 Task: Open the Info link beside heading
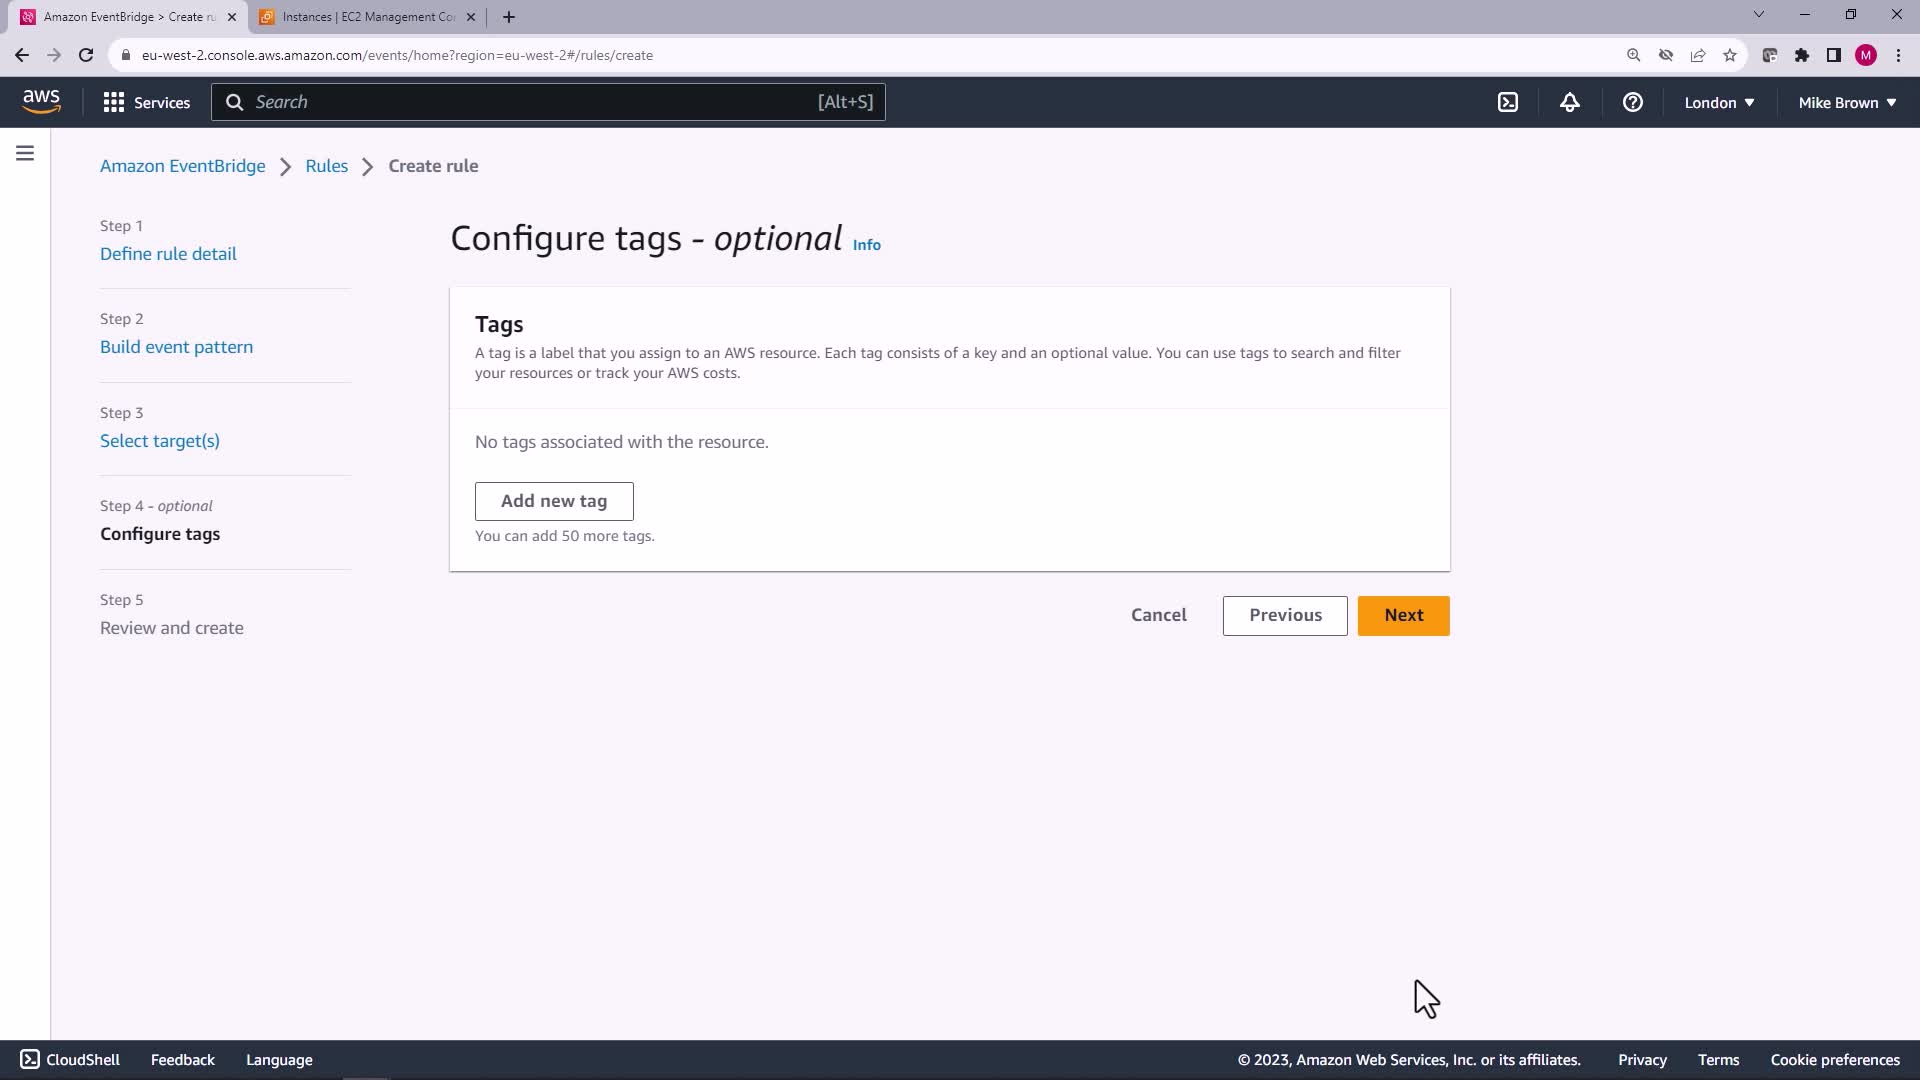click(866, 245)
